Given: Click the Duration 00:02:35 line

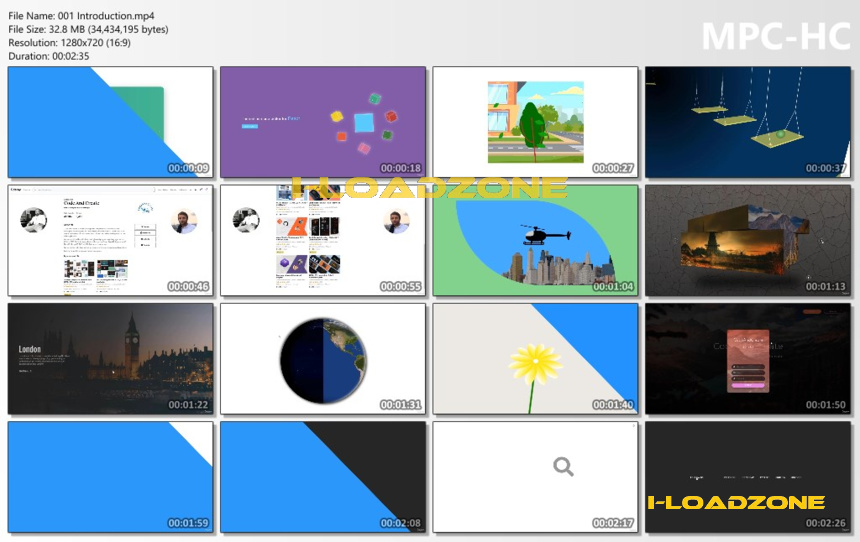Looking at the screenshot, I should 48,56.
